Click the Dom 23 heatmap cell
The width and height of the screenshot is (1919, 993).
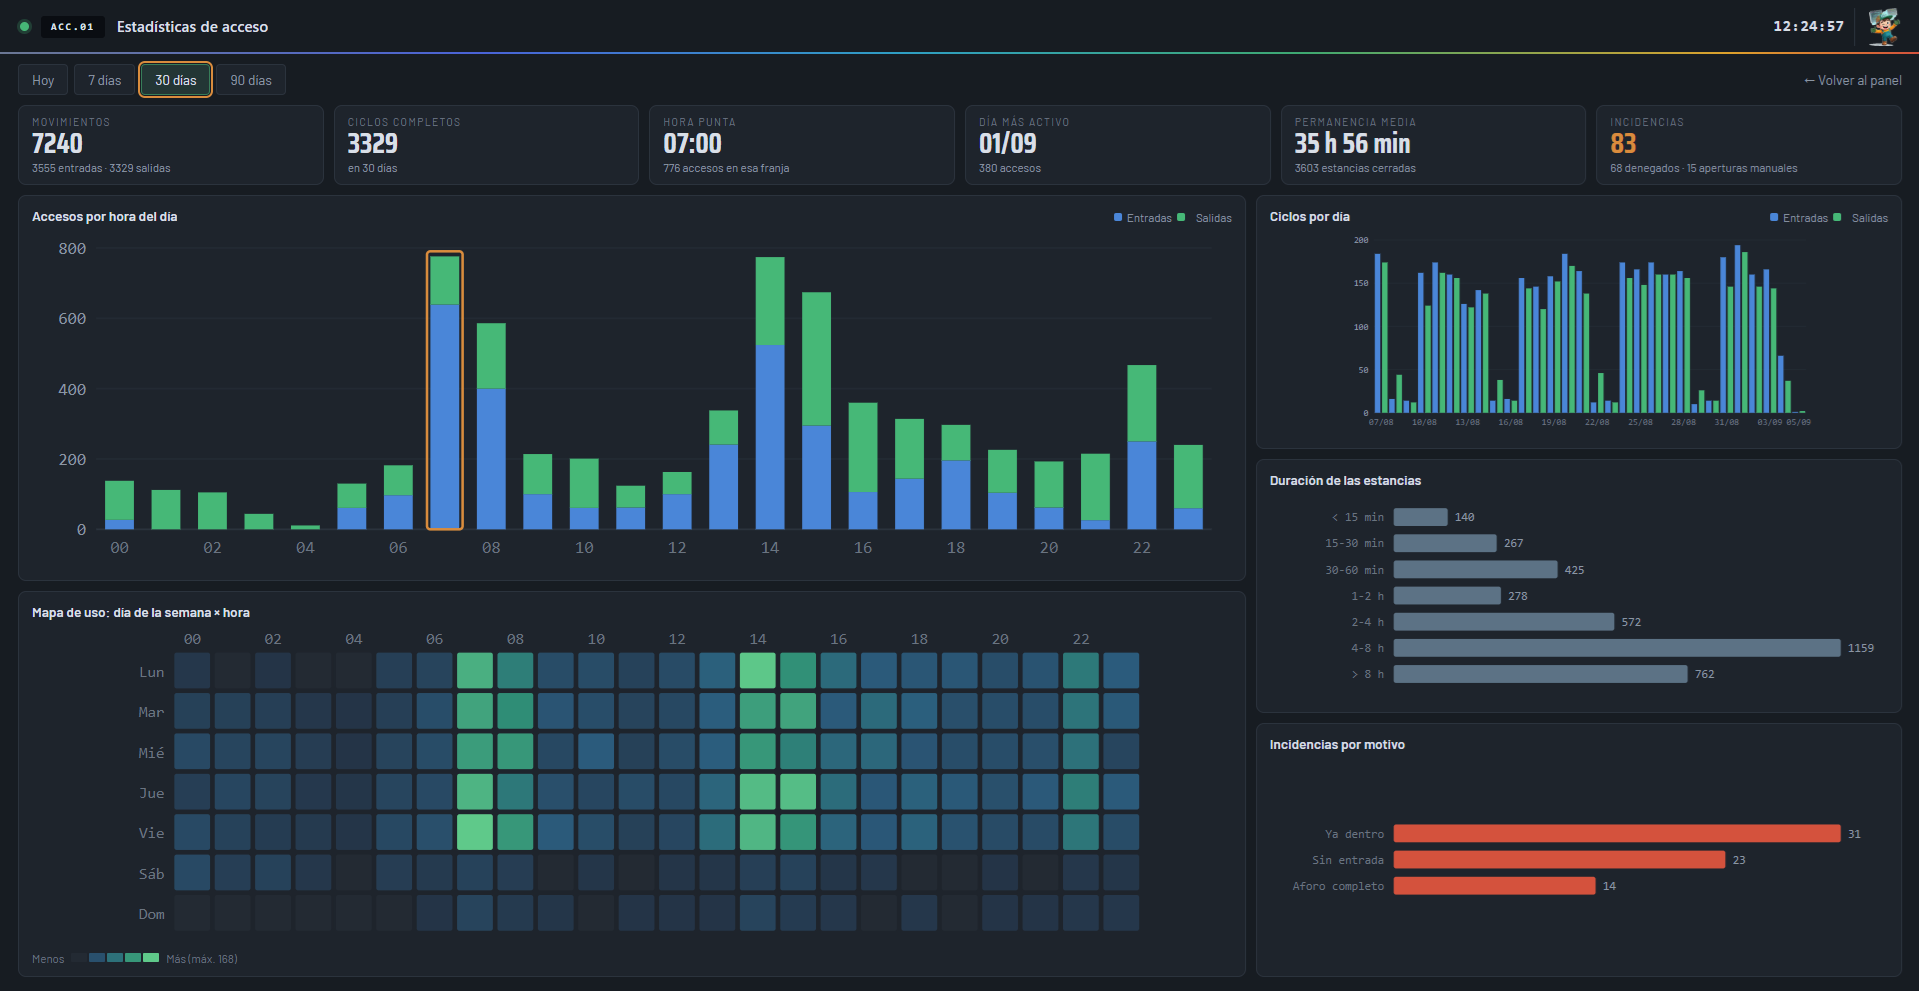[1121, 913]
